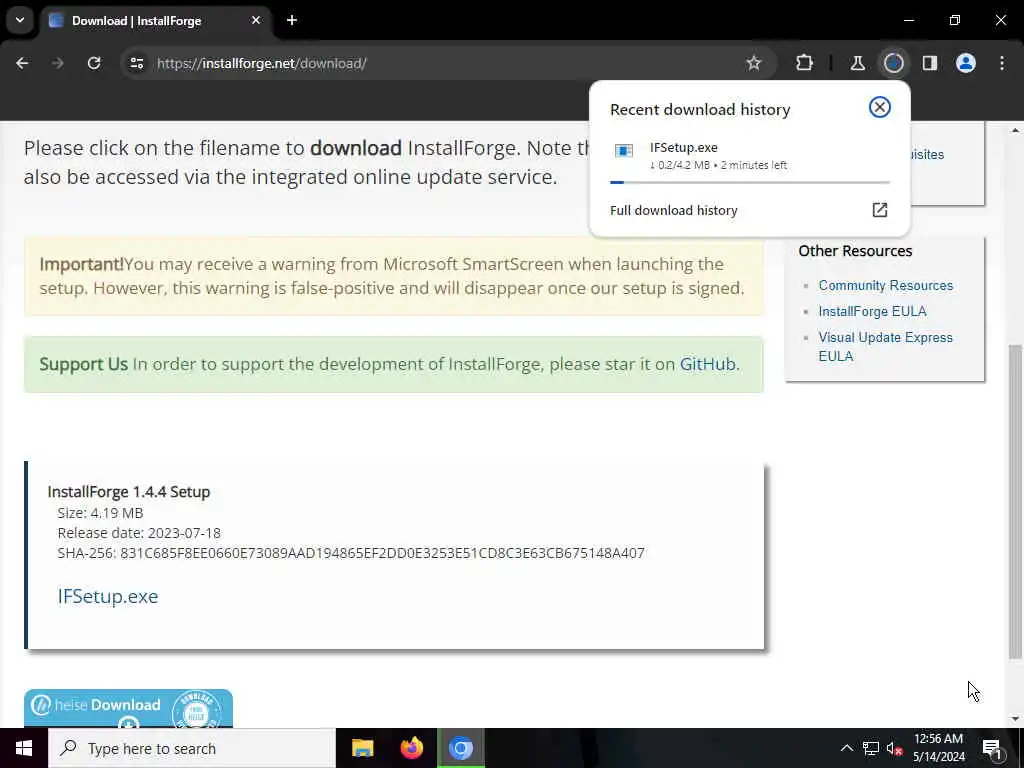Viewport: 1024px width, 768px height.
Task: Expand the tab search dropdown arrow
Action: [20, 20]
